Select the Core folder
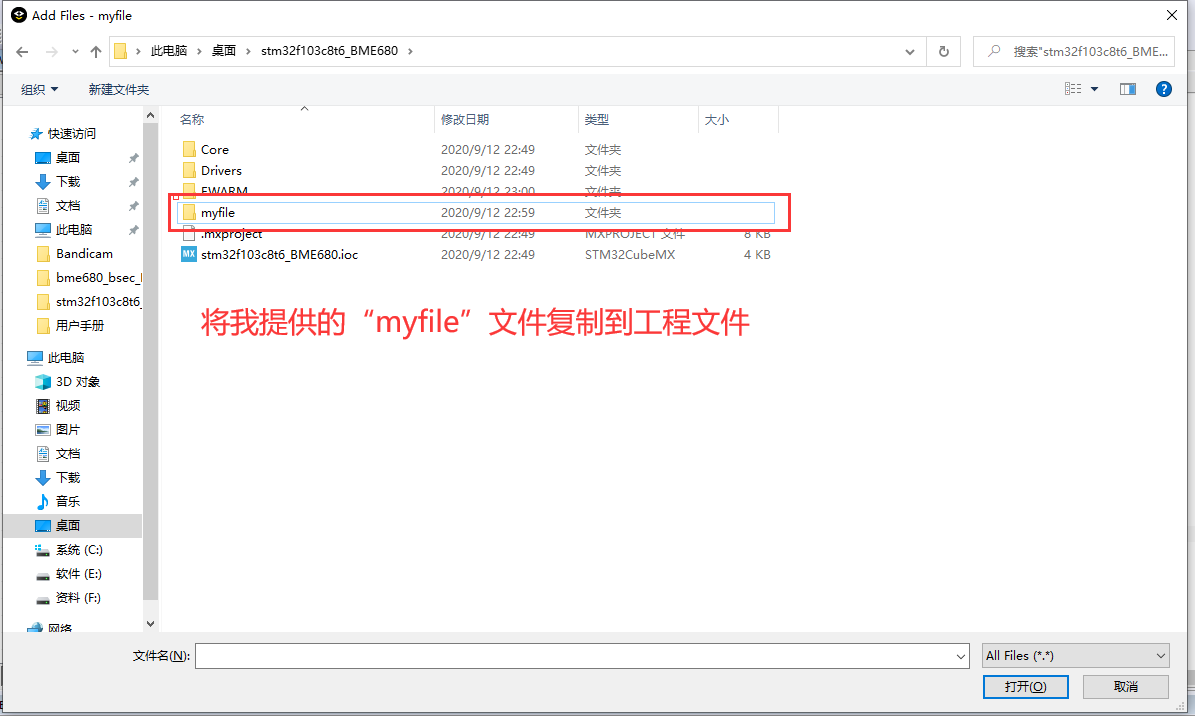 (x=212, y=149)
